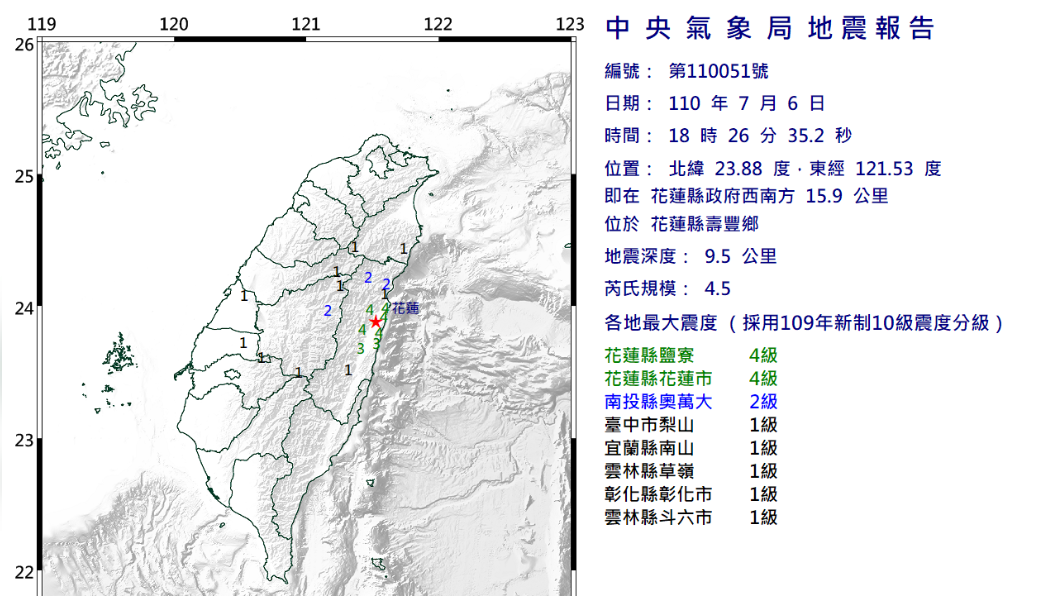Screen dimensions: 1060x596
Task: Click the title 中央氣象局地震報告
Action: tap(770, 28)
